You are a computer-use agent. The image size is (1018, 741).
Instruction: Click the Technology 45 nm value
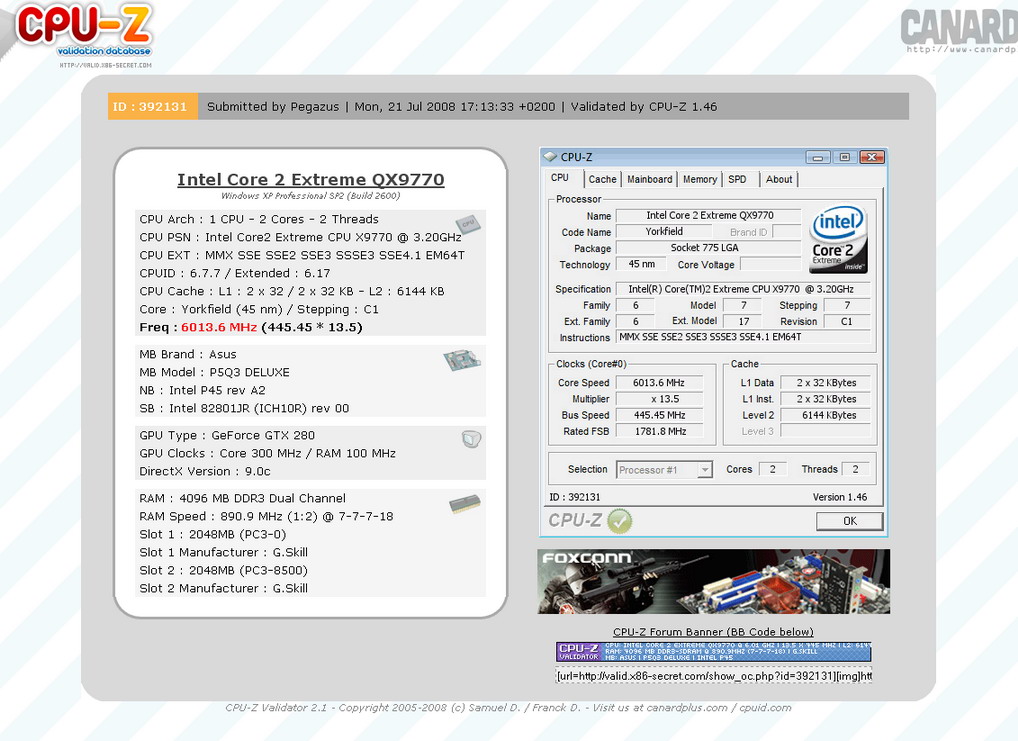[641, 264]
